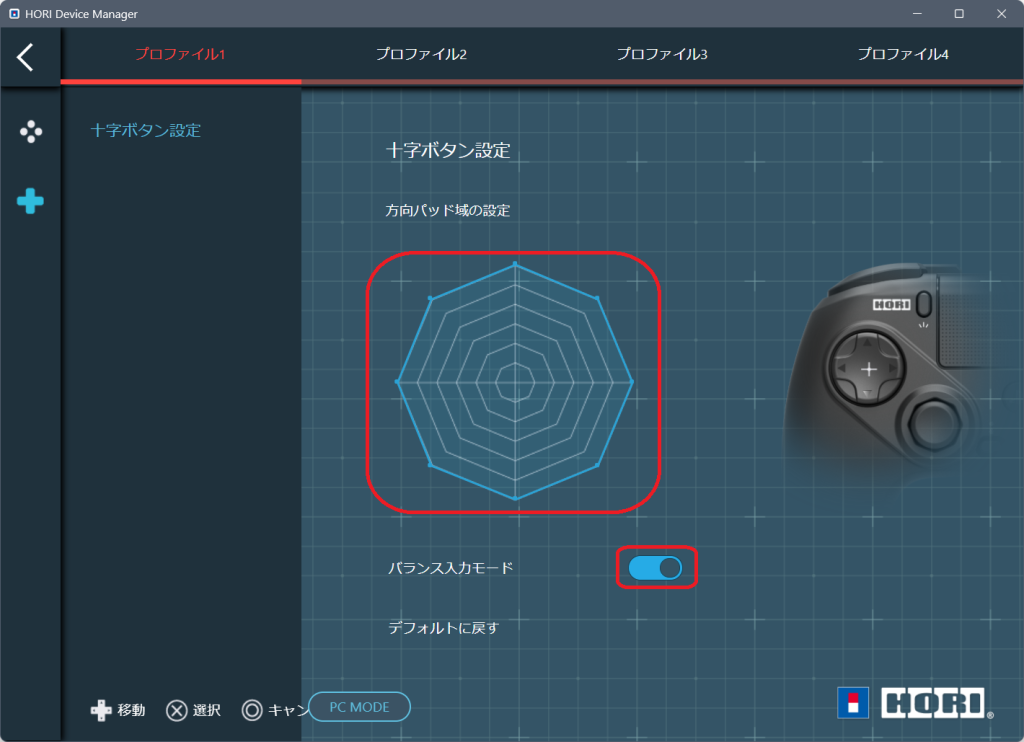
Task: Click the D-pad on the controller image
Action: pos(867,369)
